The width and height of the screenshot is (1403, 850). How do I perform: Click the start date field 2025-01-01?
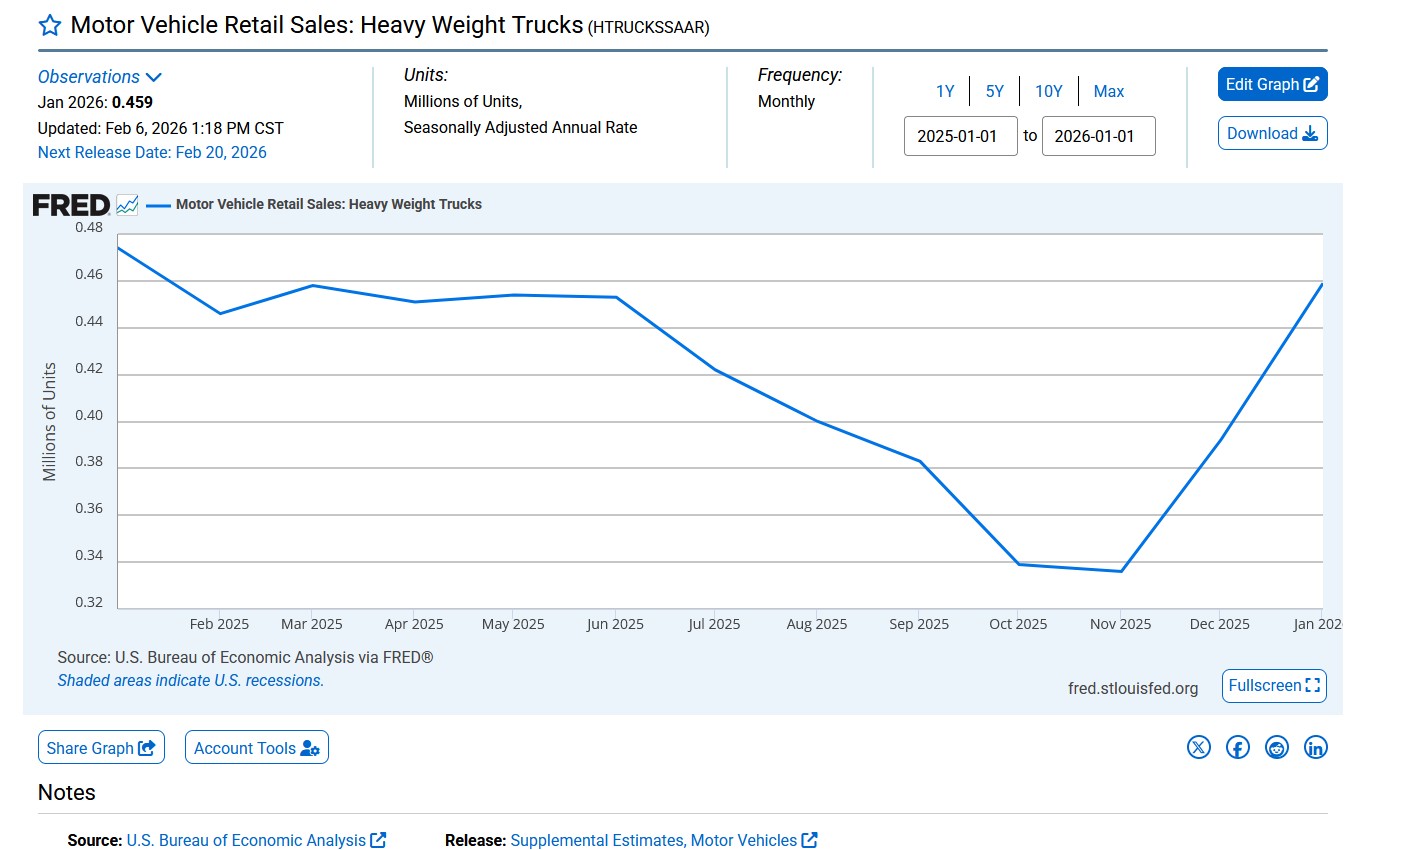(x=960, y=136)
